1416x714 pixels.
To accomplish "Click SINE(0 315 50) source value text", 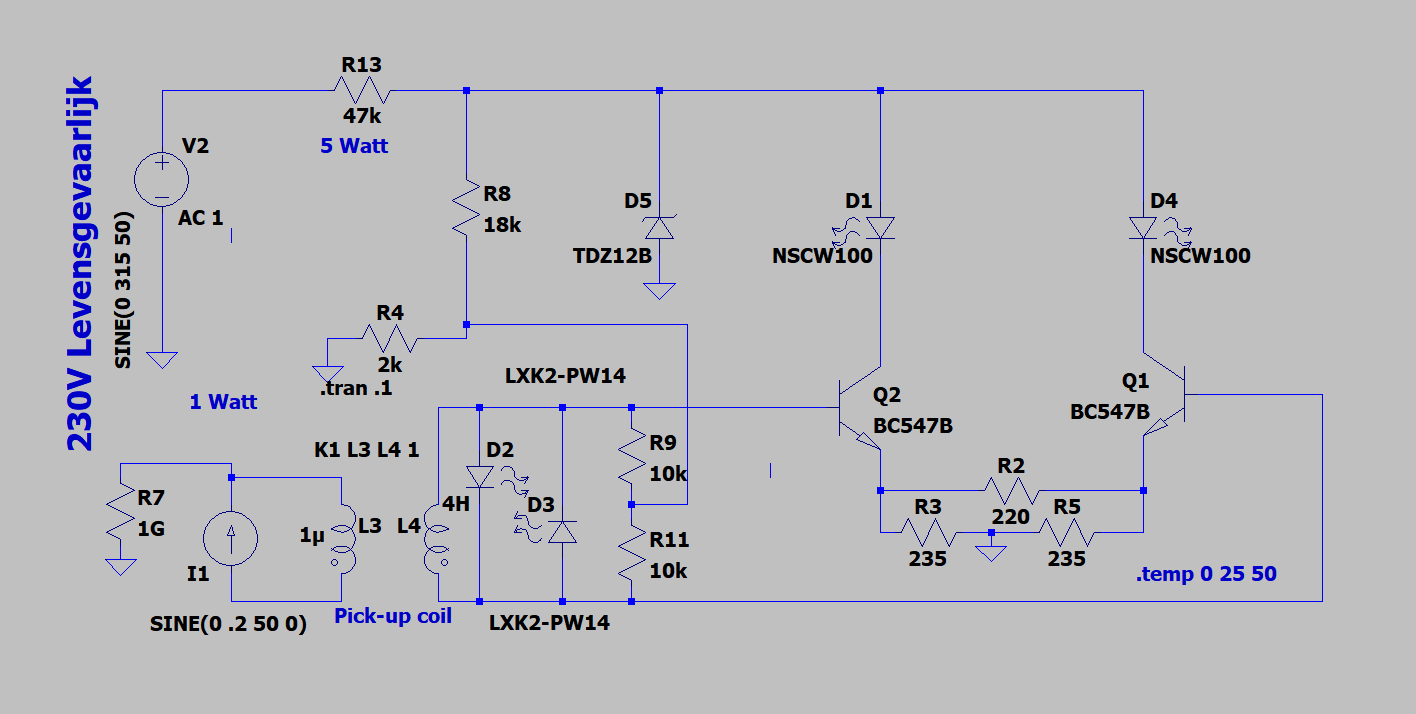I will (x=123, y=290).
